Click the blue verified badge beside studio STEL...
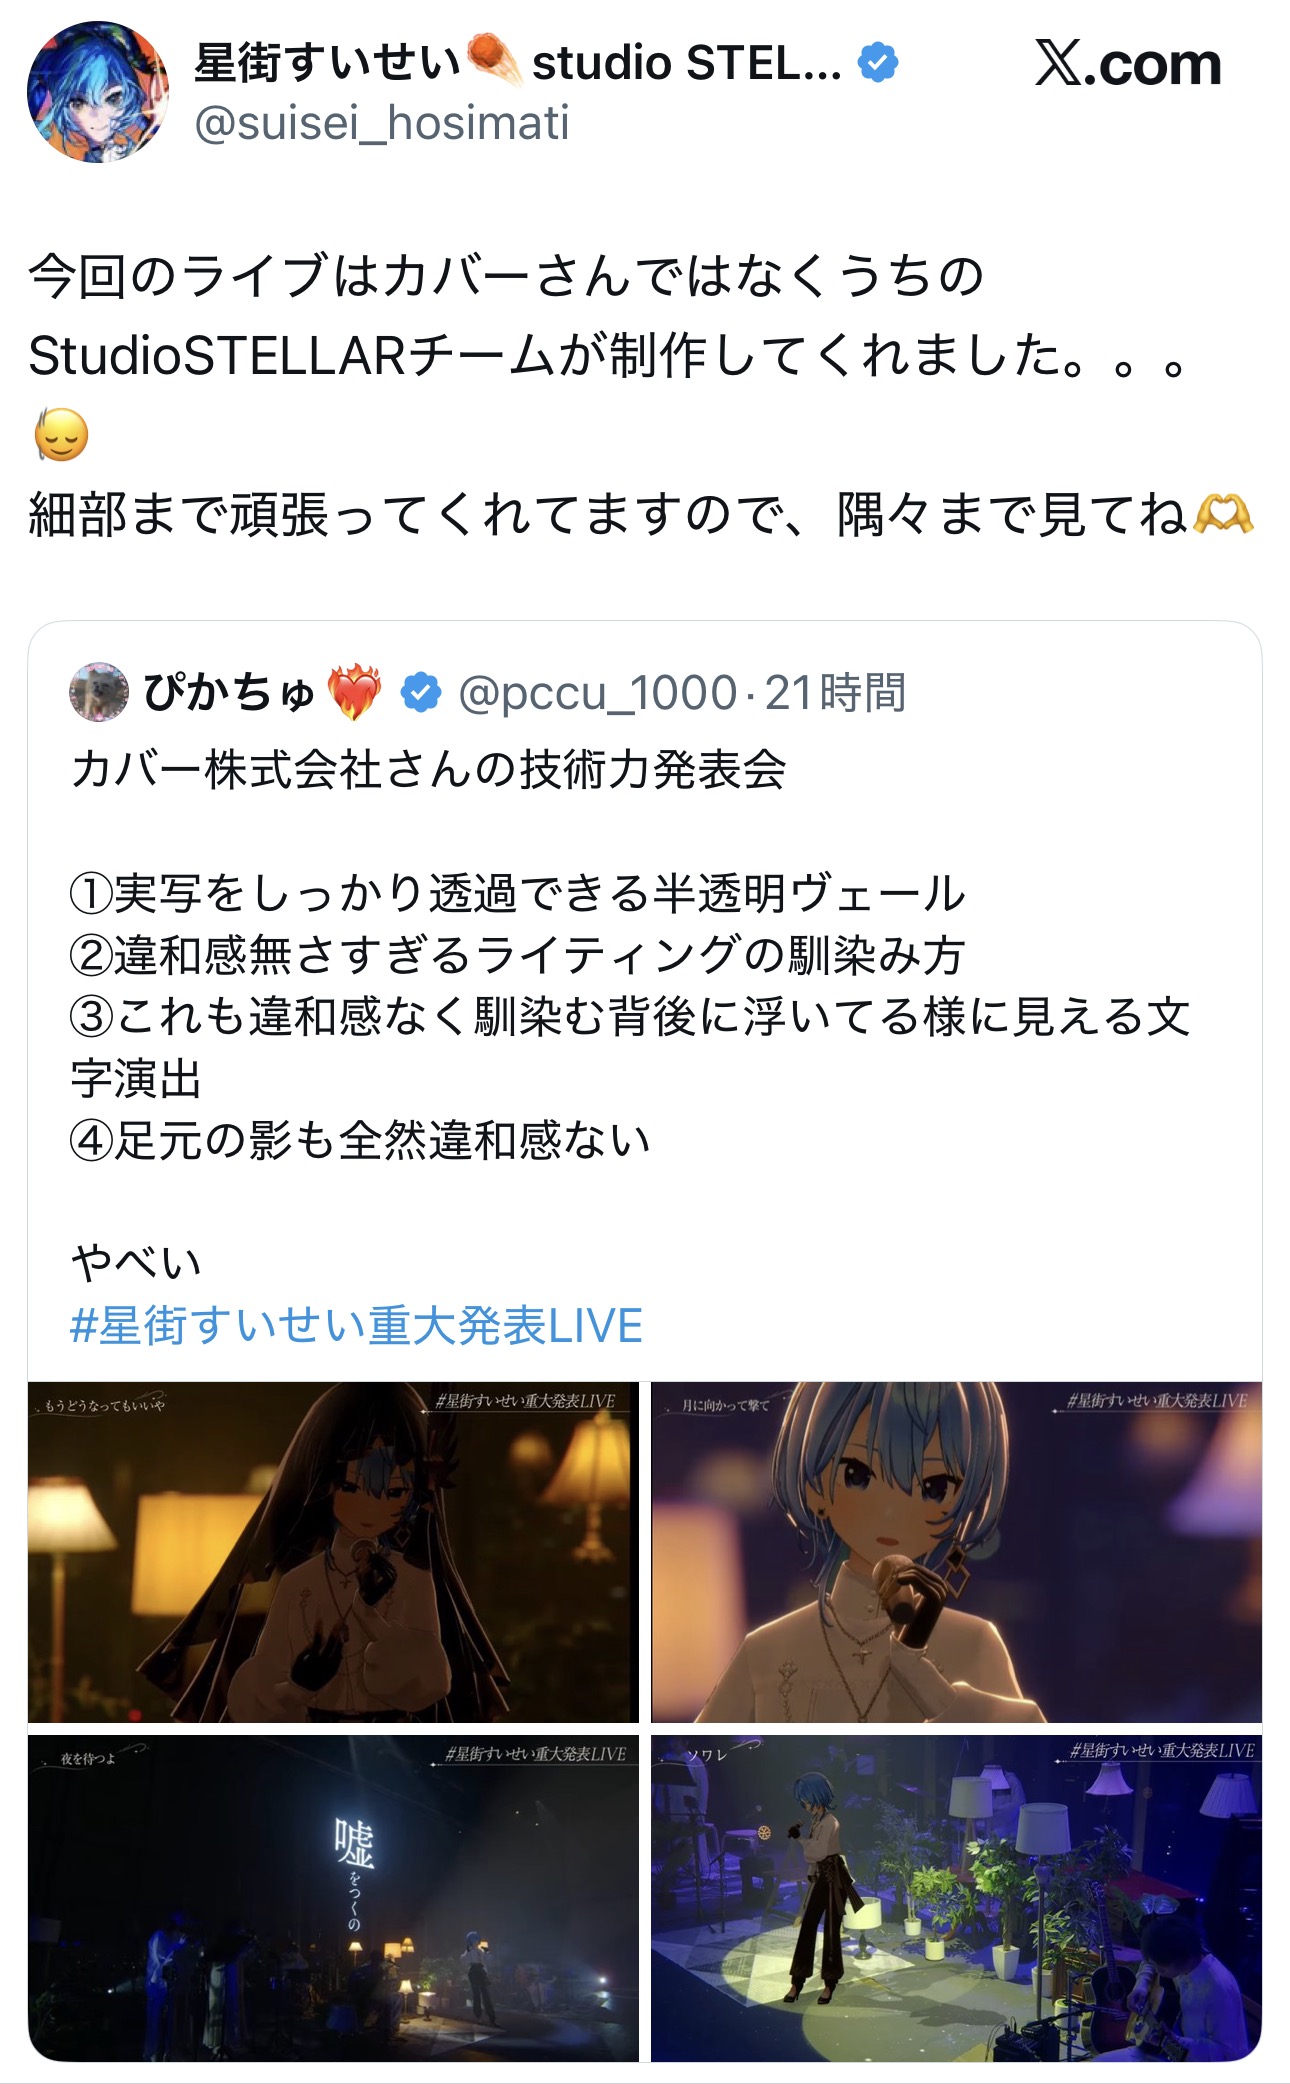This screenshot has height=2084, width=1290. pos(878,63)
